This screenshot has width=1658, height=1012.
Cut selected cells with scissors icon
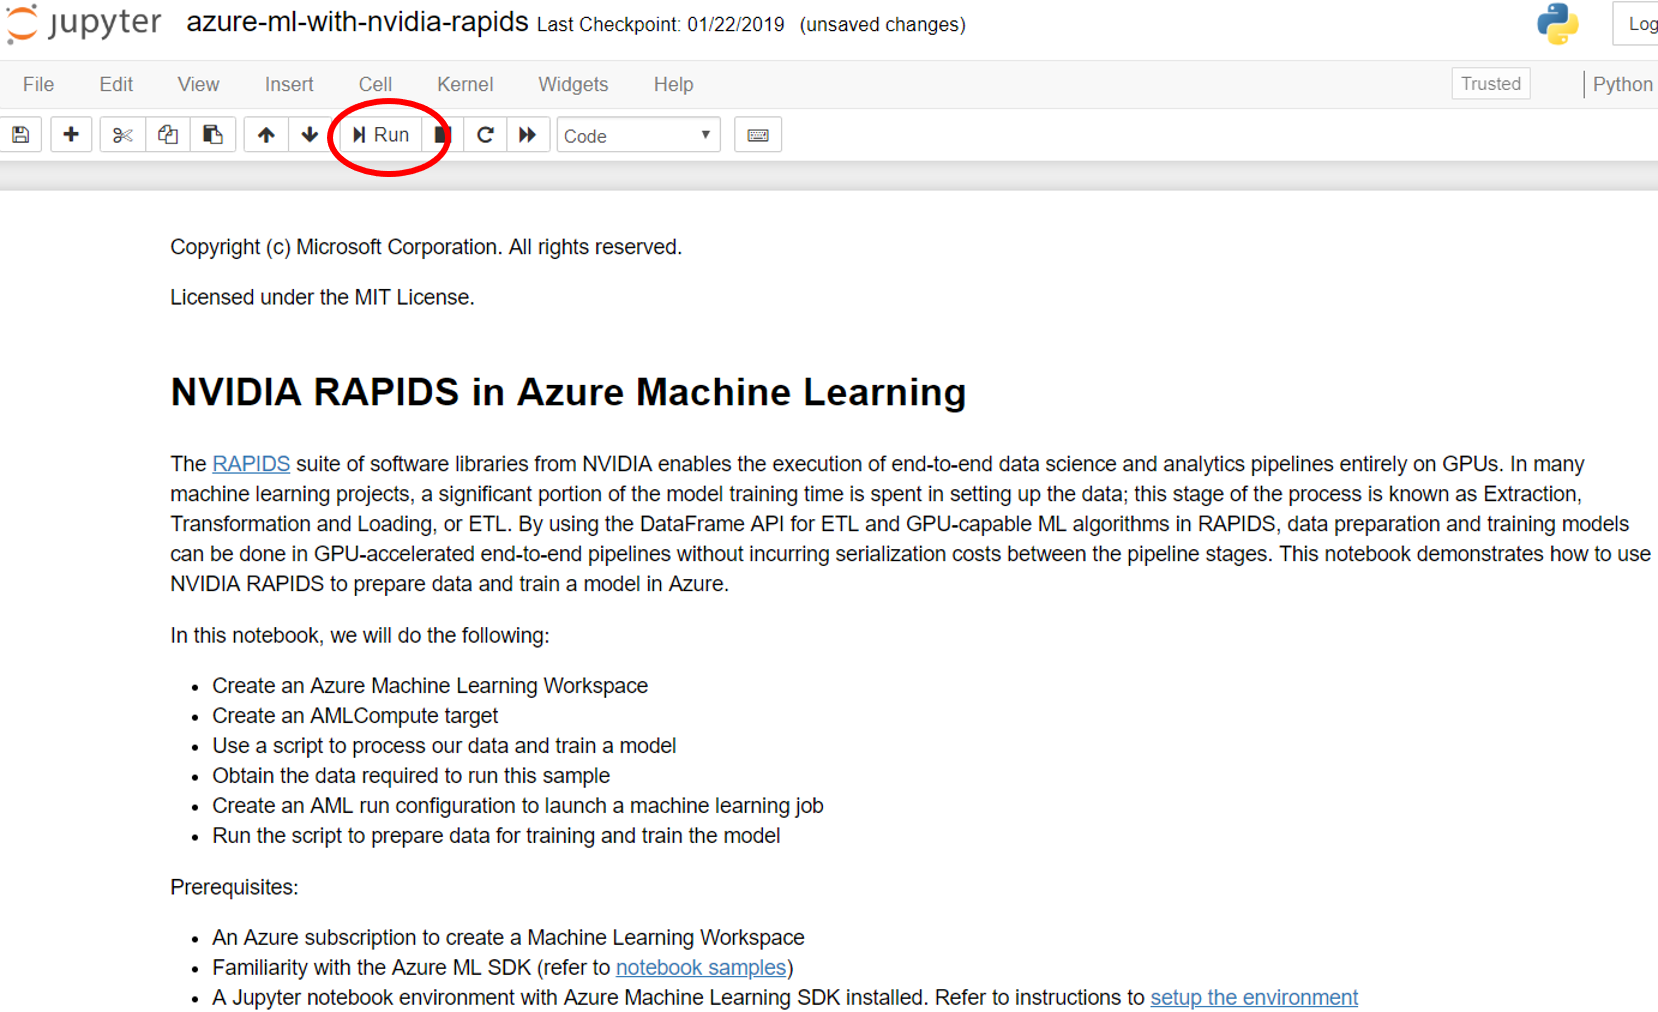(123, 135)
